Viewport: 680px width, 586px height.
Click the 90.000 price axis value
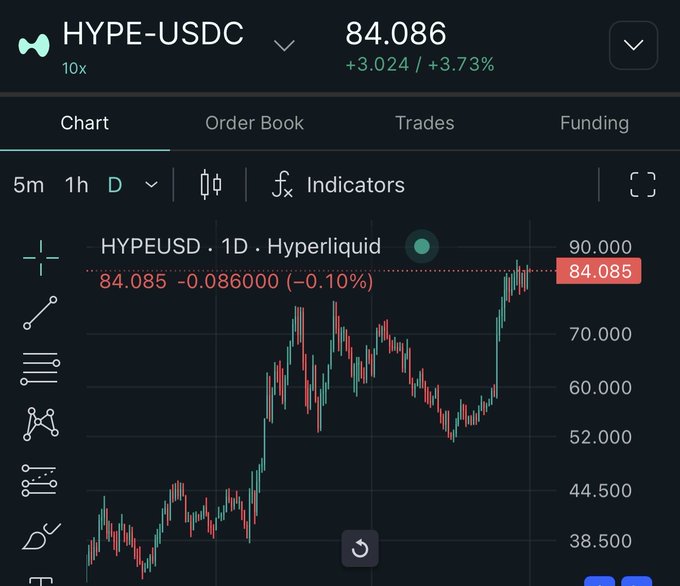pyautogui.click(x=600, y=247)
